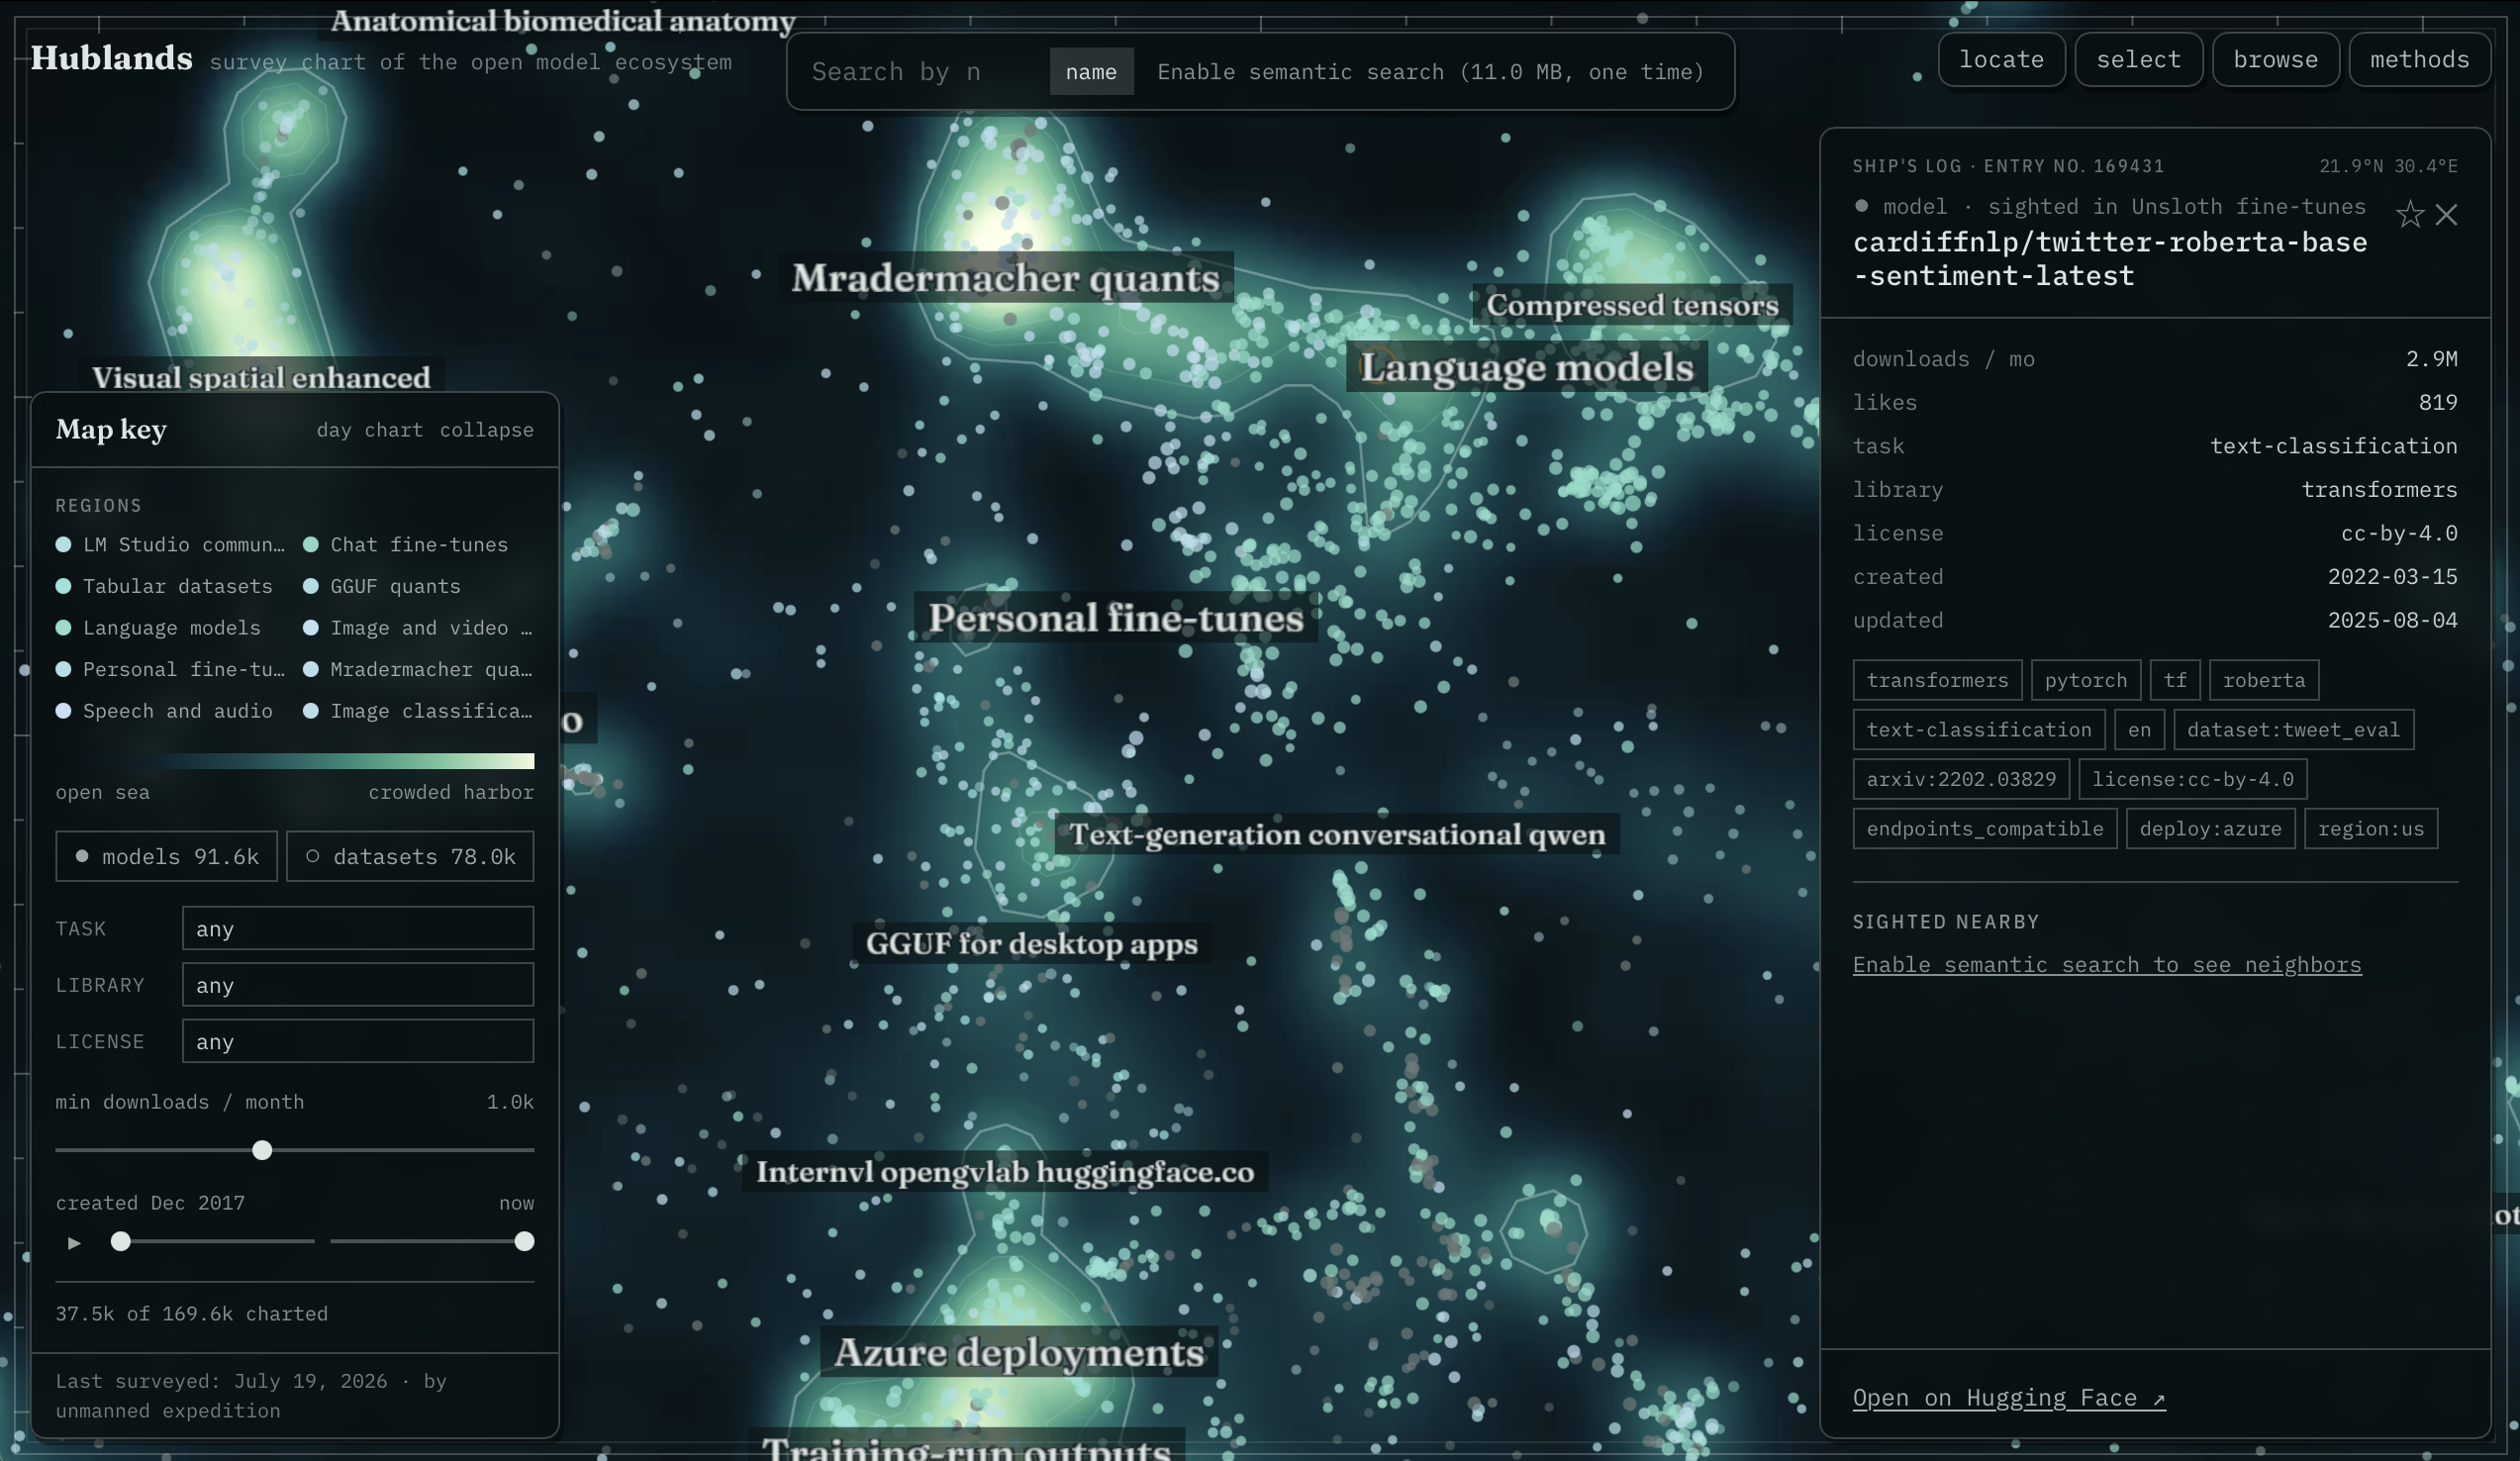Toggle the GGUF quants region

point(382,586)
